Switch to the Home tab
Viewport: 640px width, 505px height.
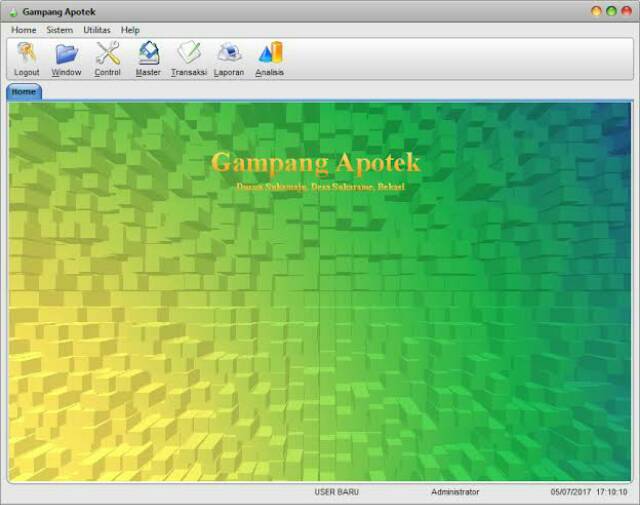tap(23, 91)
